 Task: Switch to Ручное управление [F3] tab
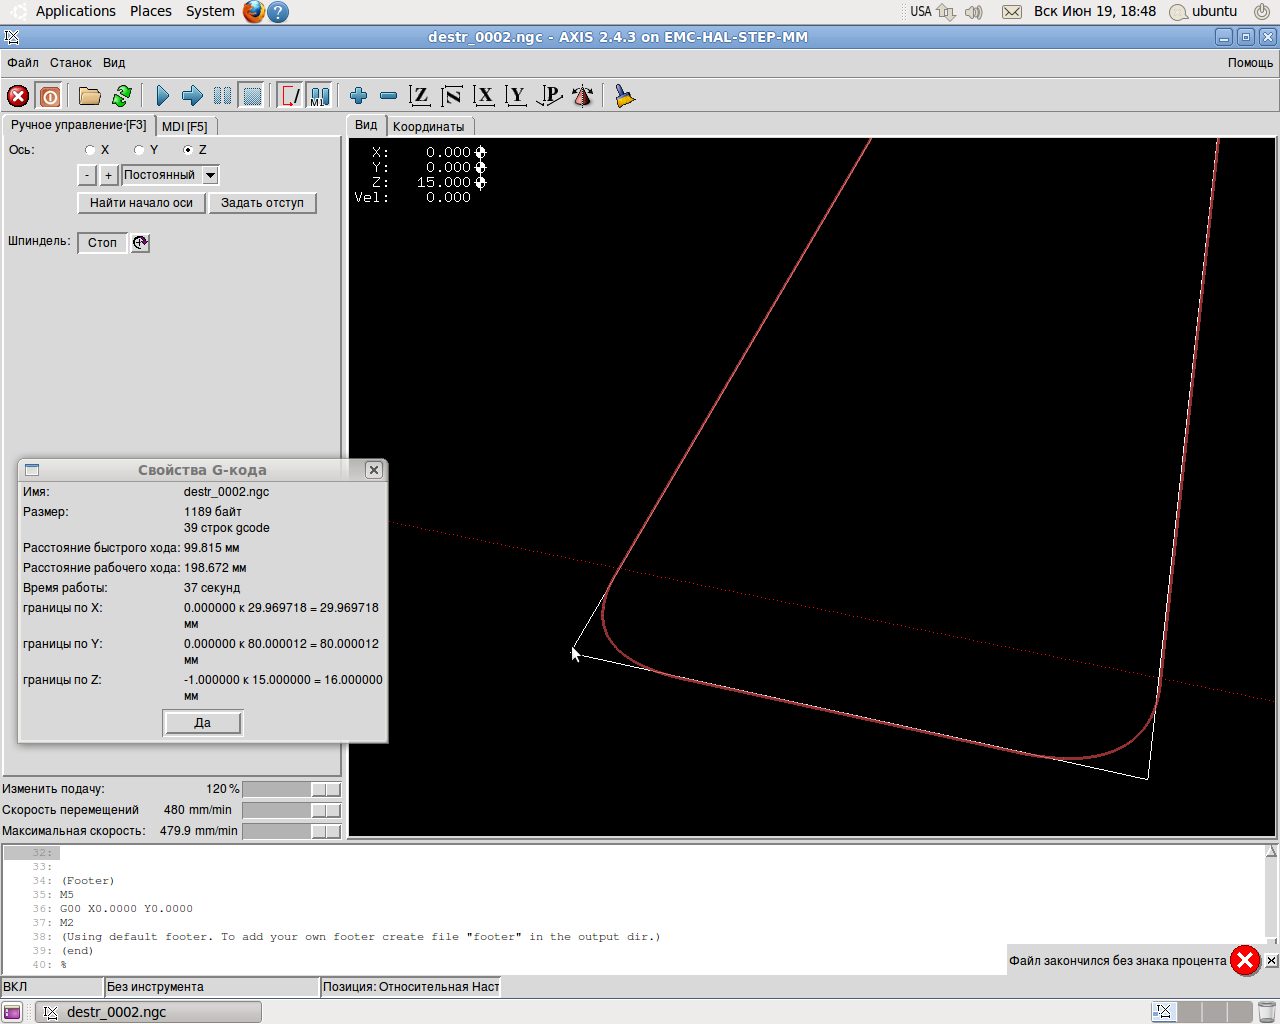click(78, 125)
